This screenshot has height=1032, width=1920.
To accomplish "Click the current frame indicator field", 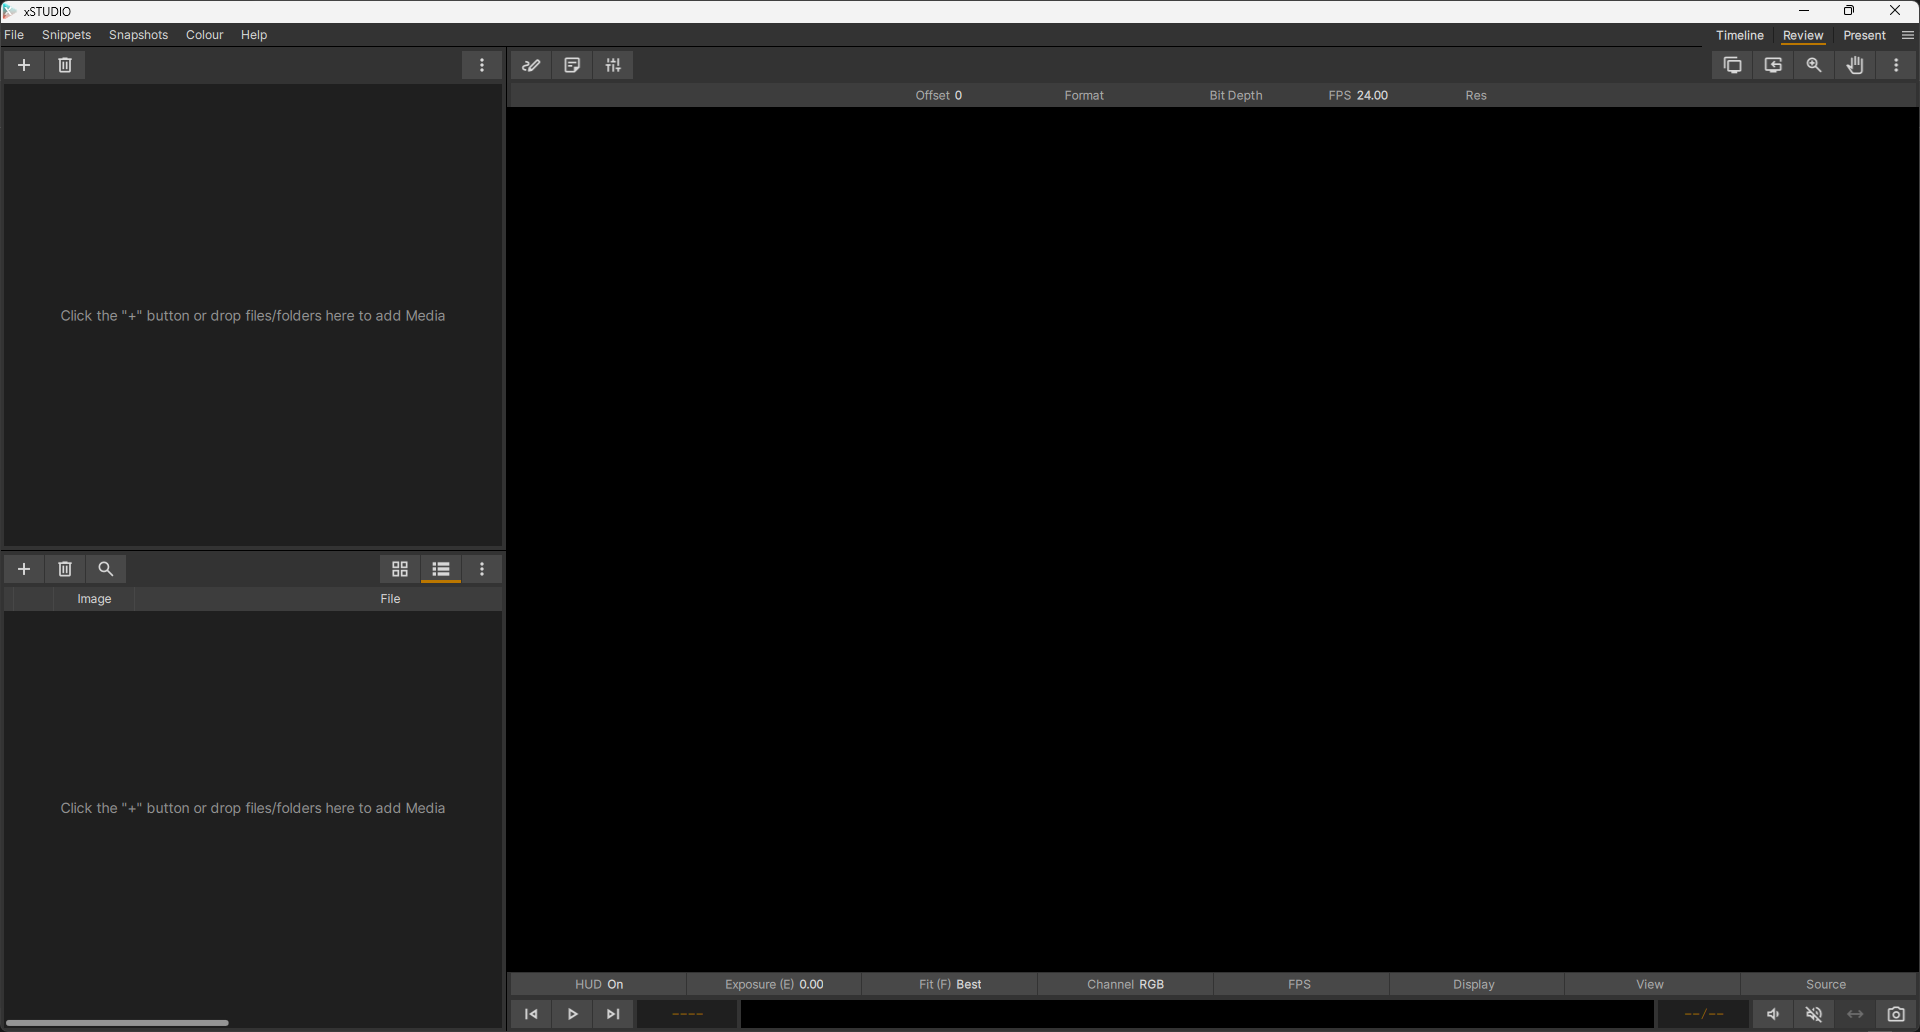I will click(x=687, y=1014).
